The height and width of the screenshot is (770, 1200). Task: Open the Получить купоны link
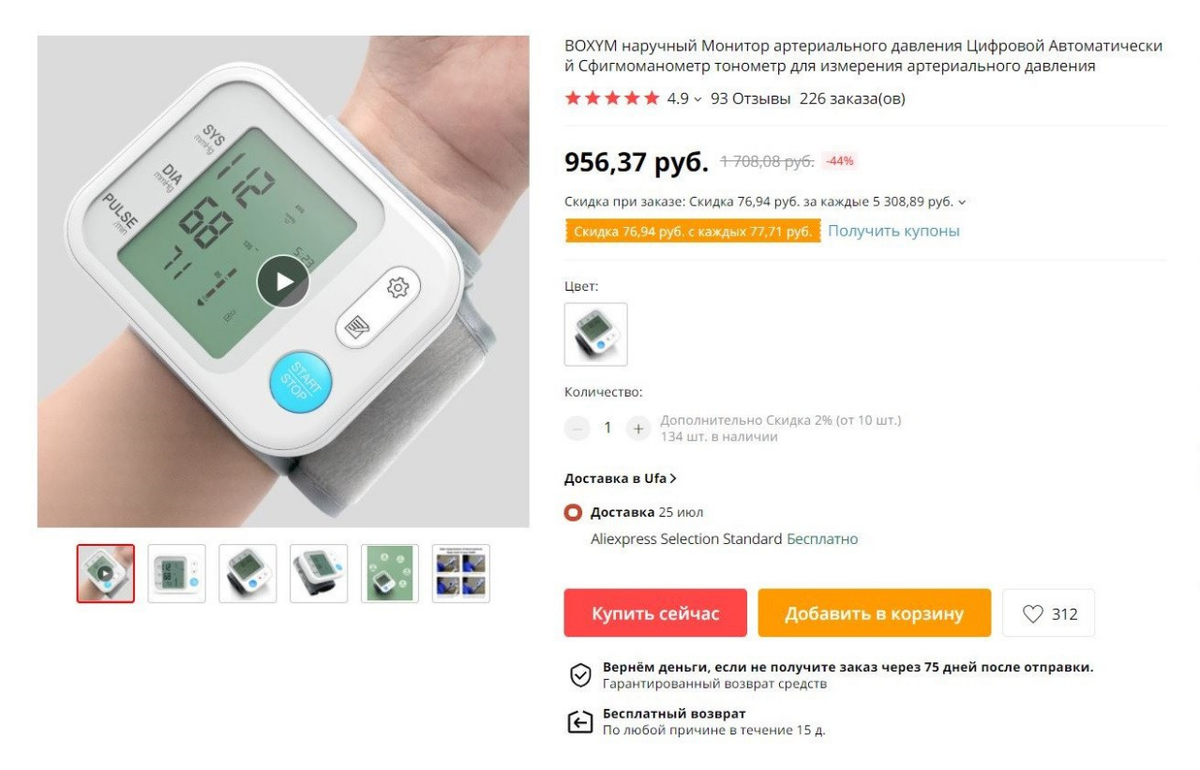point(893,231)
